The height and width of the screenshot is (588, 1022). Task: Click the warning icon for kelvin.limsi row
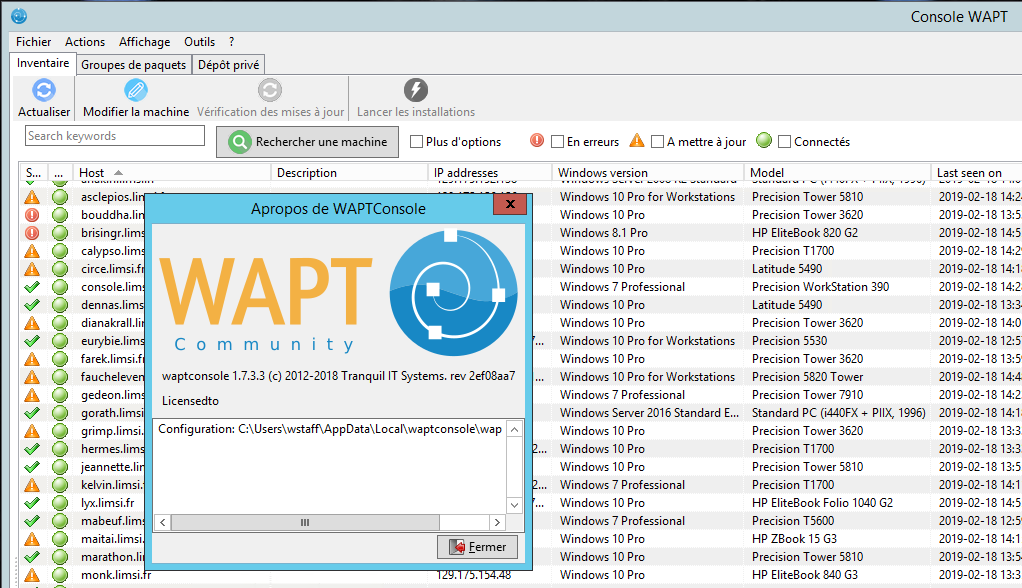[x=31, y=485]
